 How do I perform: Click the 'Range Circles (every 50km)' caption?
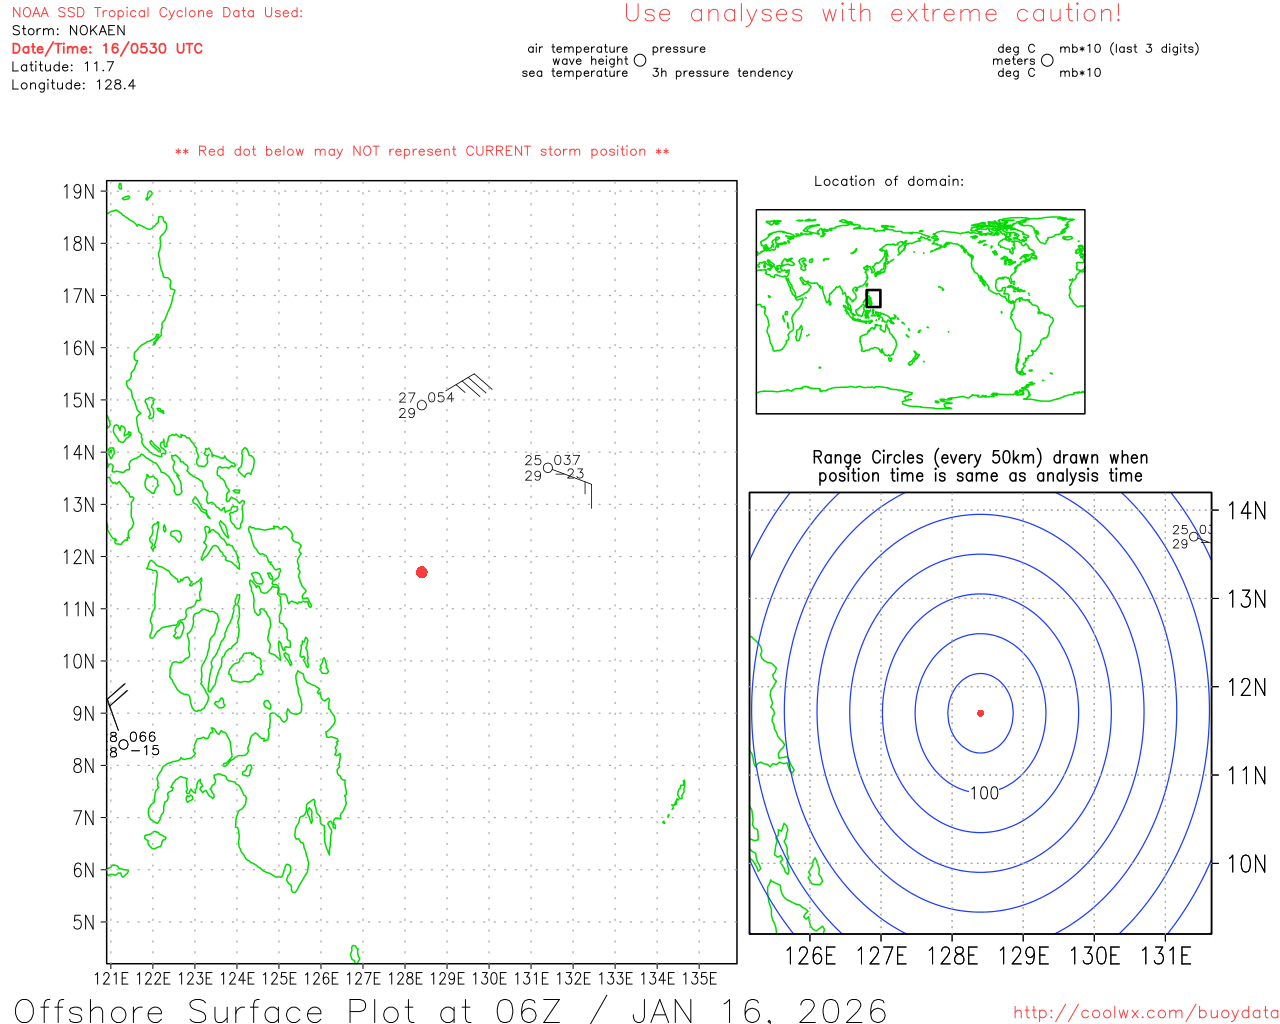pos(980,467)
